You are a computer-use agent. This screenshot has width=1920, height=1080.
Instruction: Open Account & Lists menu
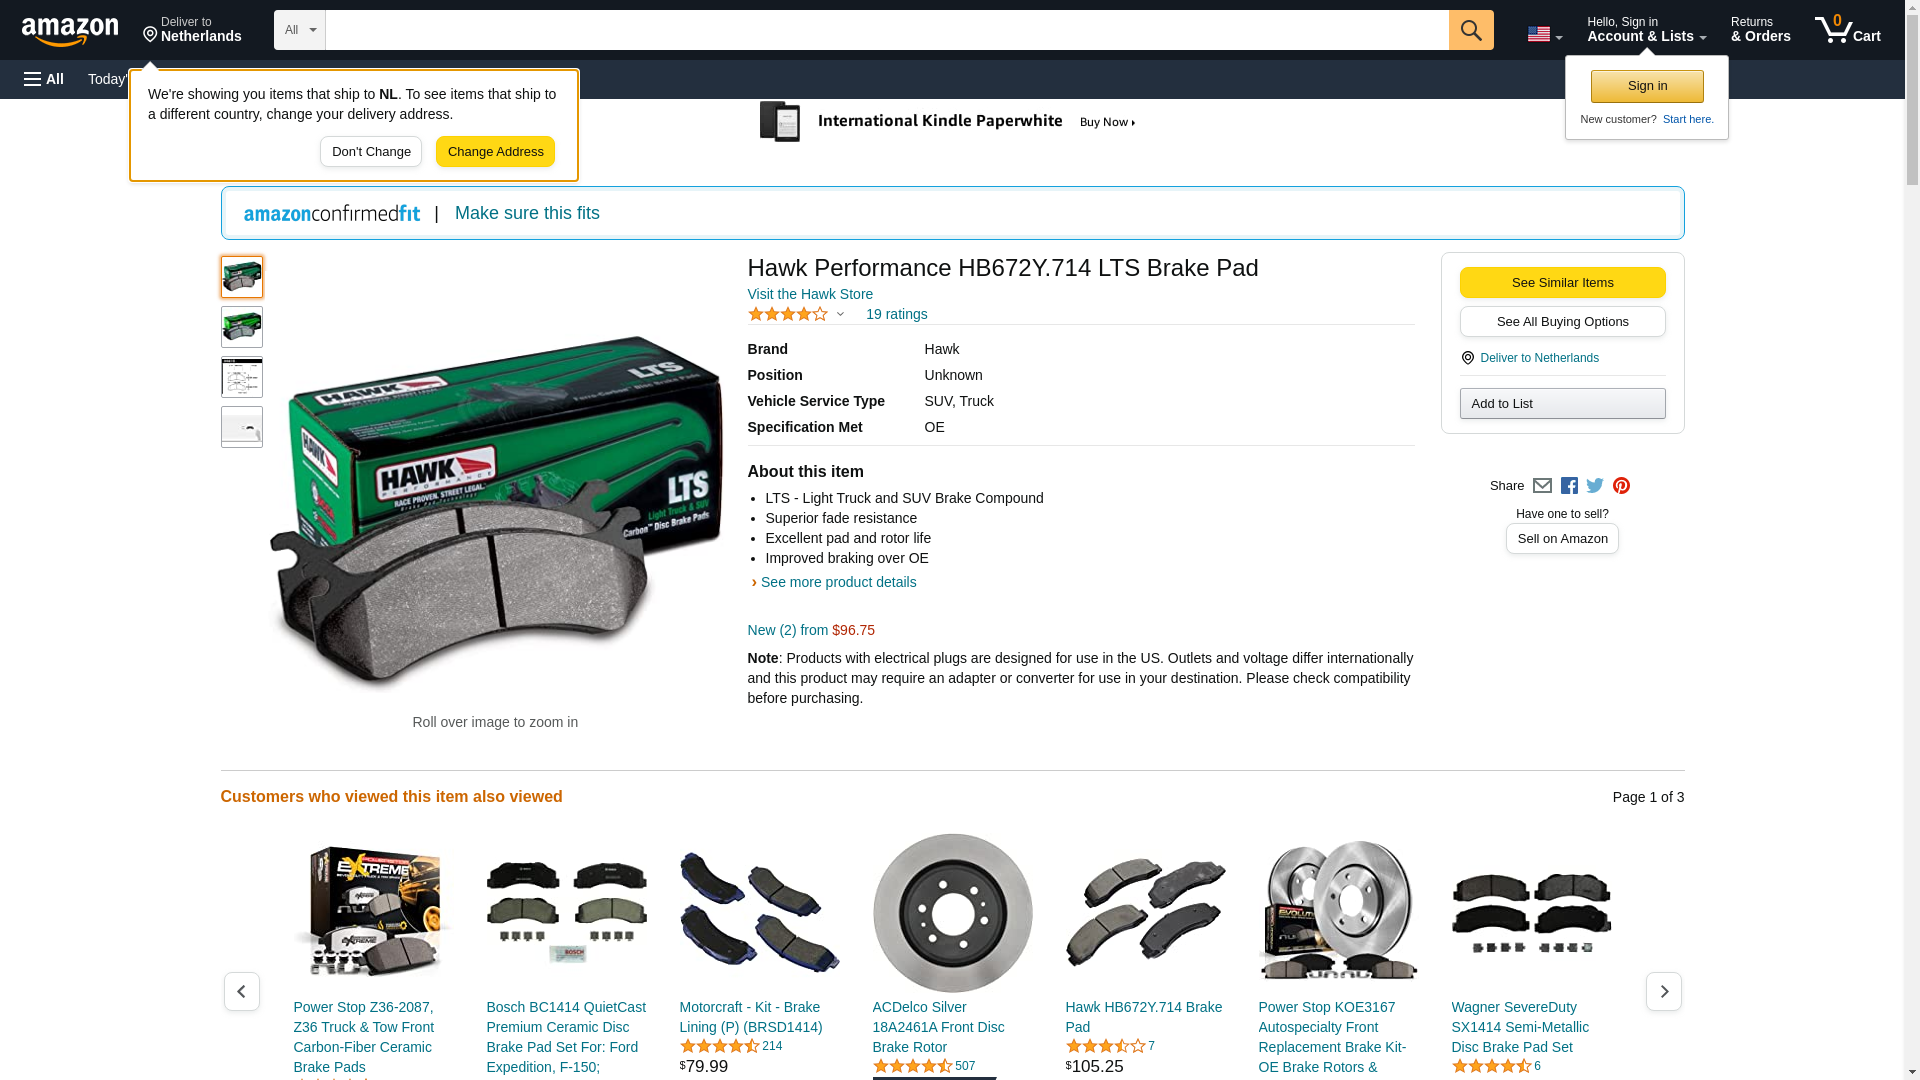click(1646, 30)
